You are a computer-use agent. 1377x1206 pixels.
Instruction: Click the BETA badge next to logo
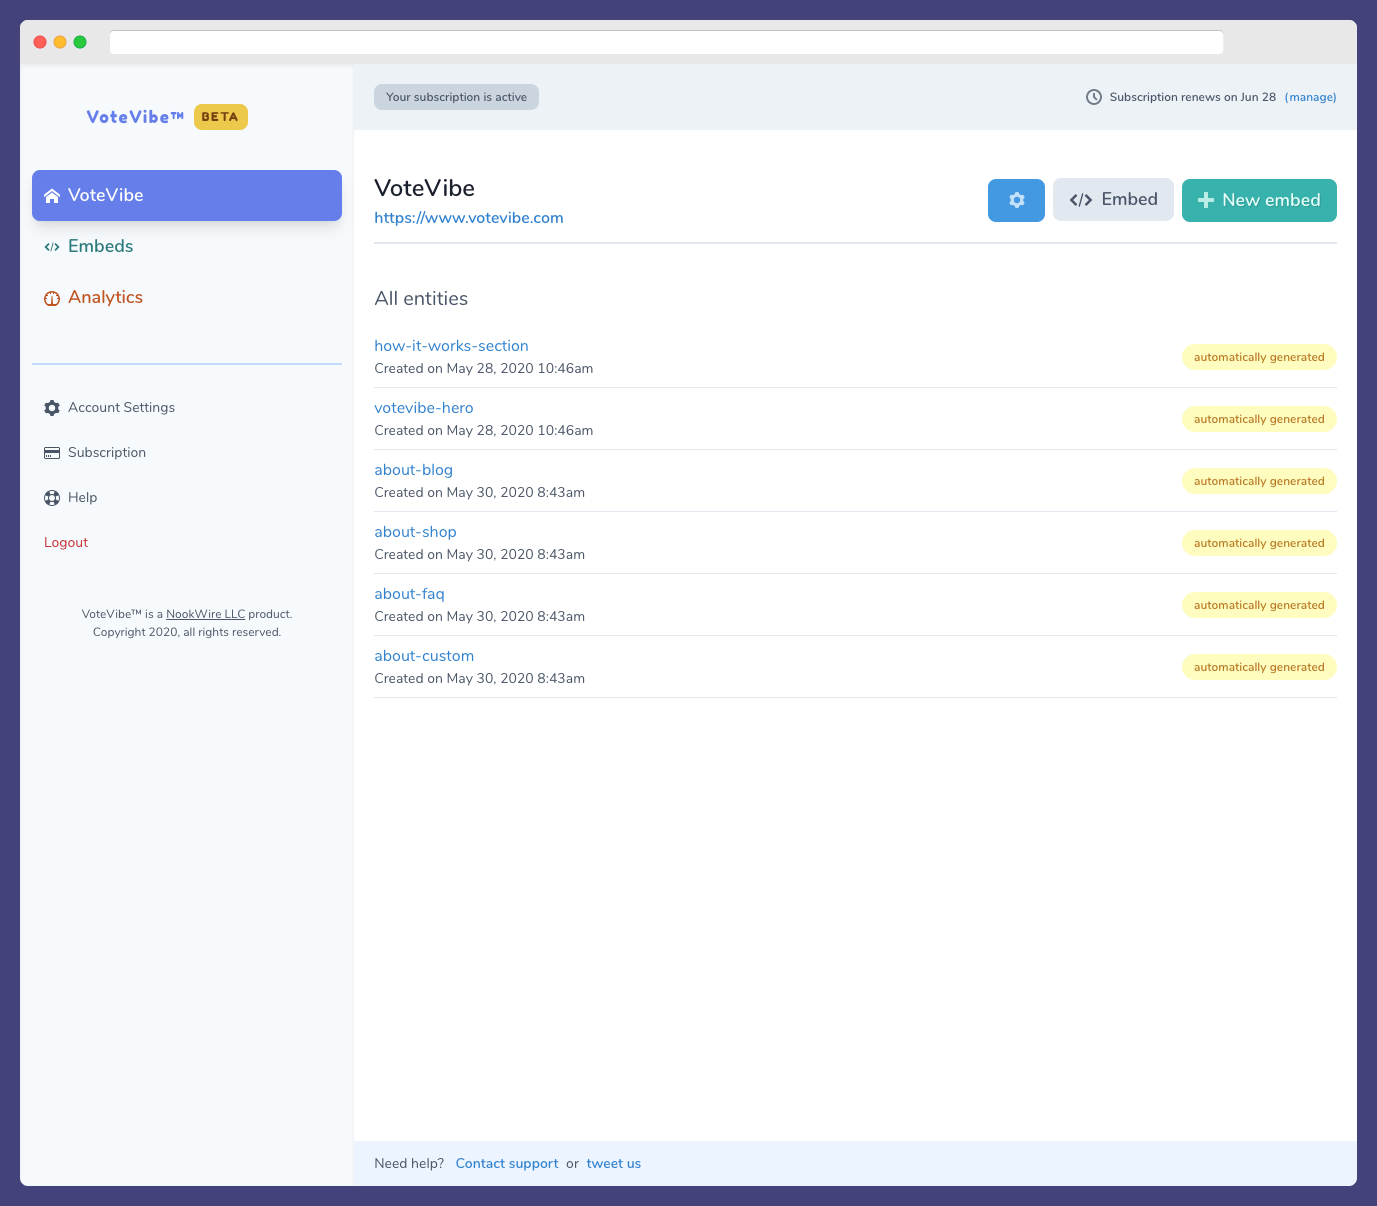(220, 117)
